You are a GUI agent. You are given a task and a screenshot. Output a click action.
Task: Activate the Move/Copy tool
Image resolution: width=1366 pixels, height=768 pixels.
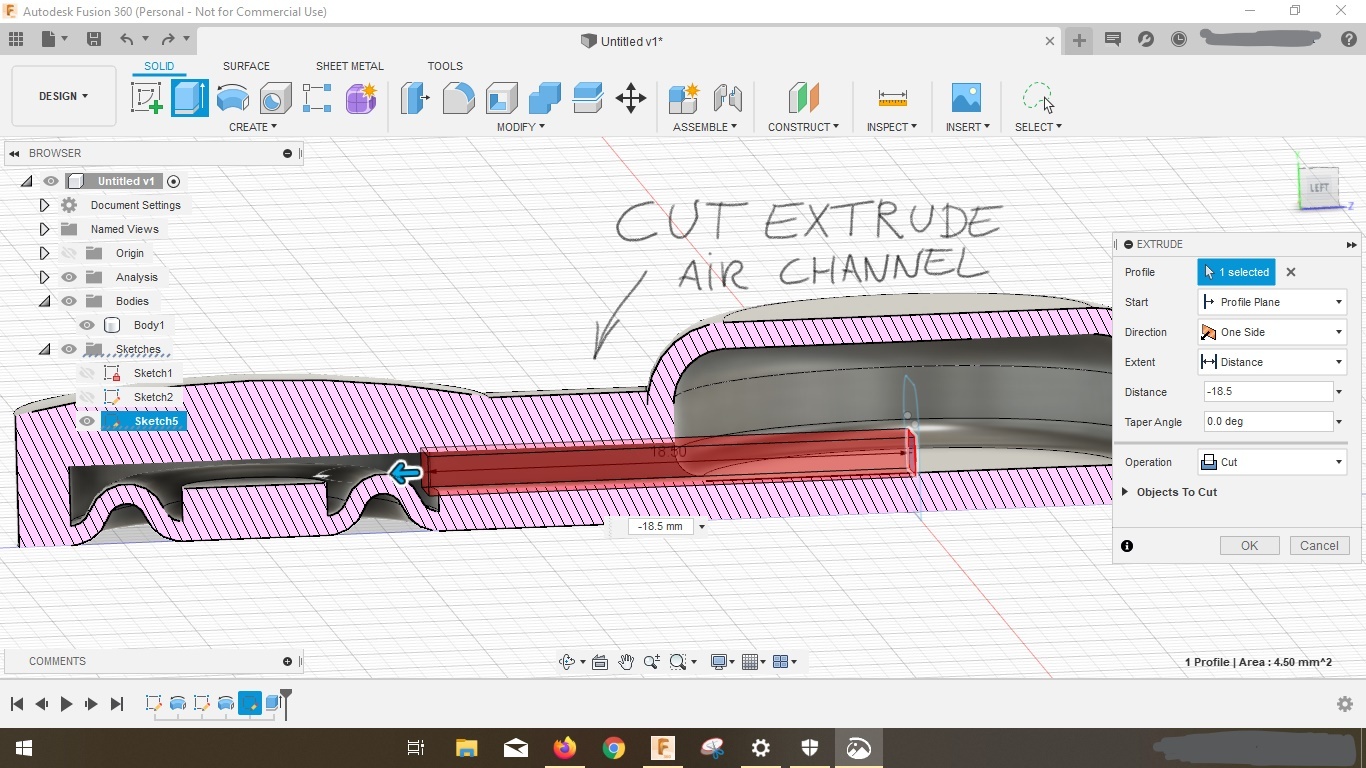pos(631,98)
